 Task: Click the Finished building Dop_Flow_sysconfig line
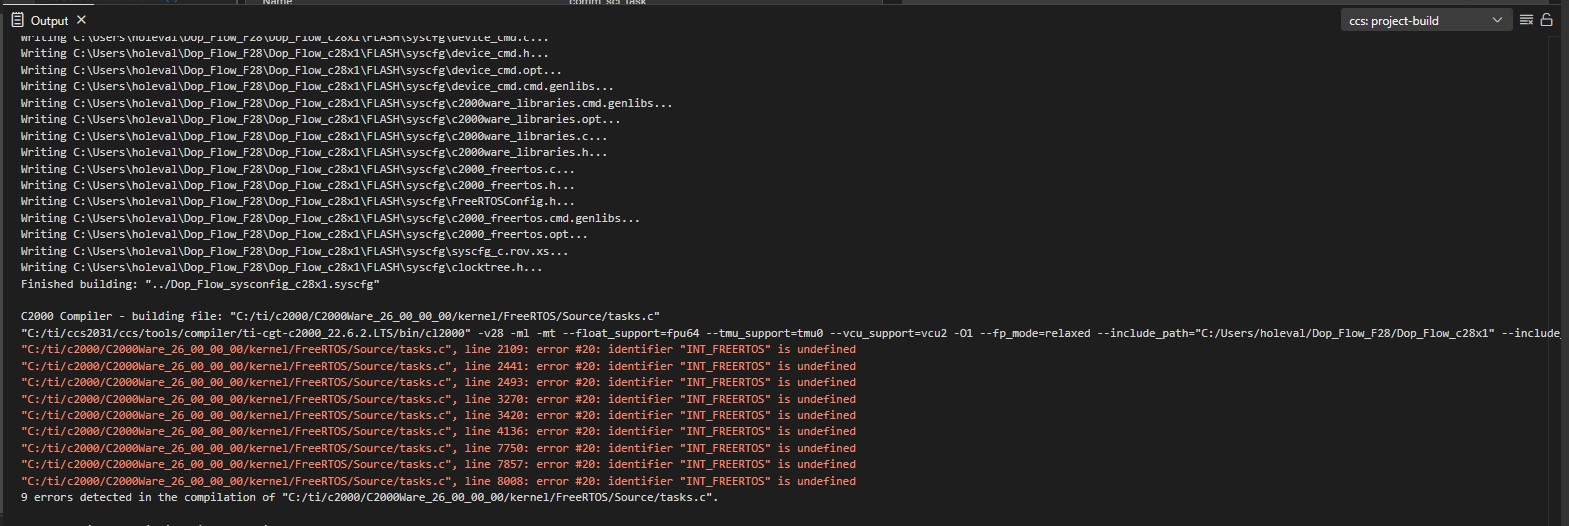[200, 284]
